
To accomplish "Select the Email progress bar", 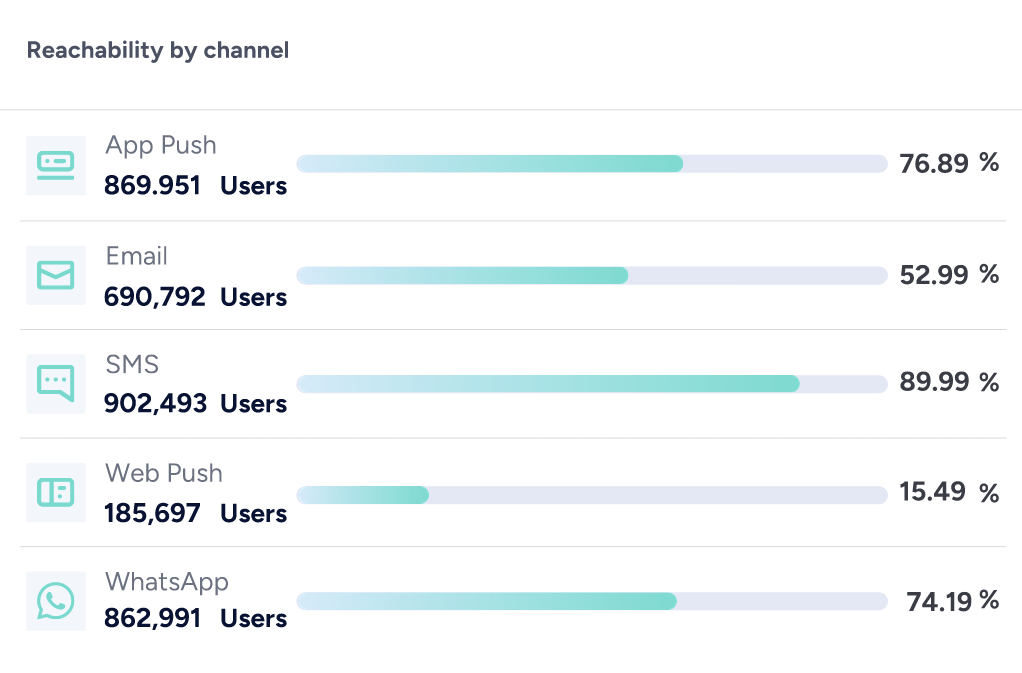I will pos(592,274).
